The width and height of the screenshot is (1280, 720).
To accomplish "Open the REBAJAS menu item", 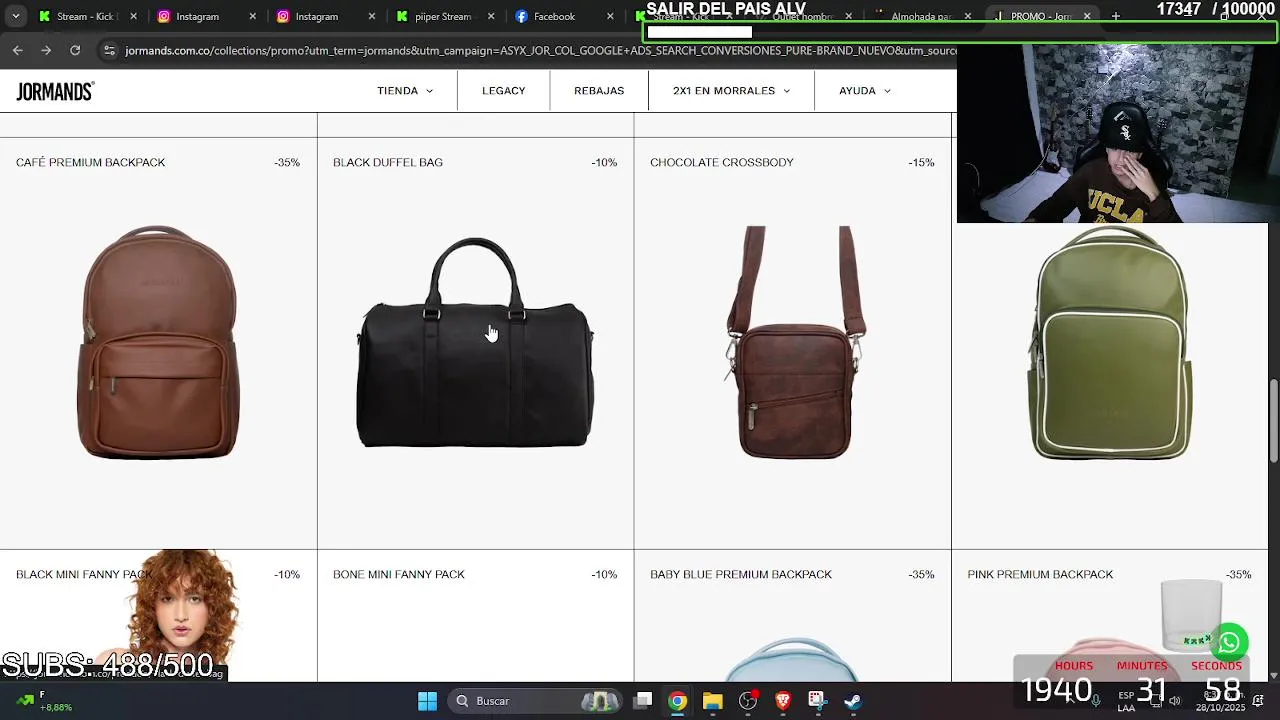I will pos(599,91).
